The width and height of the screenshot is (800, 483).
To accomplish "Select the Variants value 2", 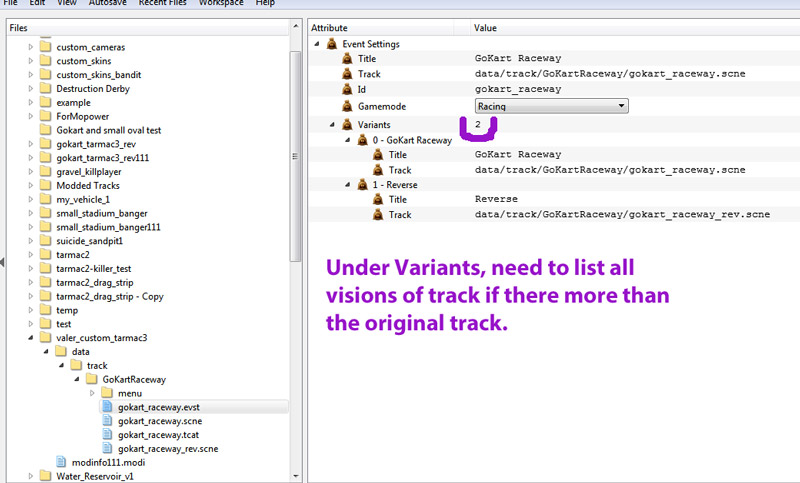I will 478,124.
